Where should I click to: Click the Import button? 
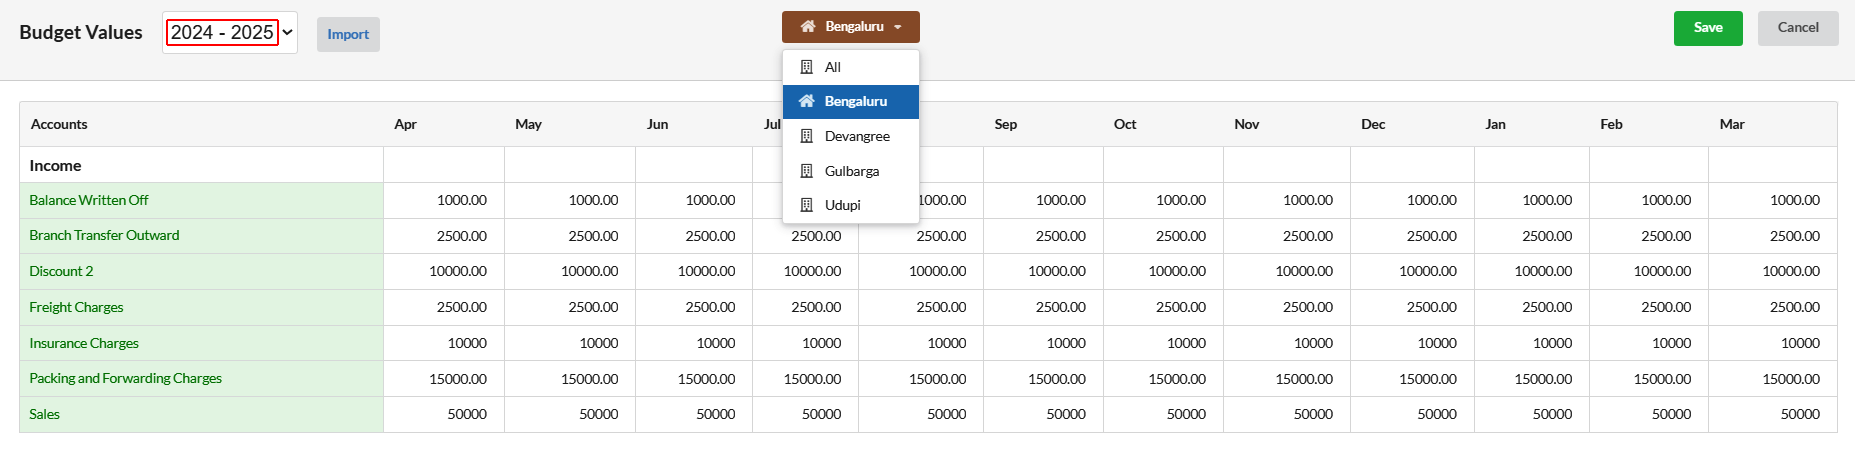click(348, 34)
